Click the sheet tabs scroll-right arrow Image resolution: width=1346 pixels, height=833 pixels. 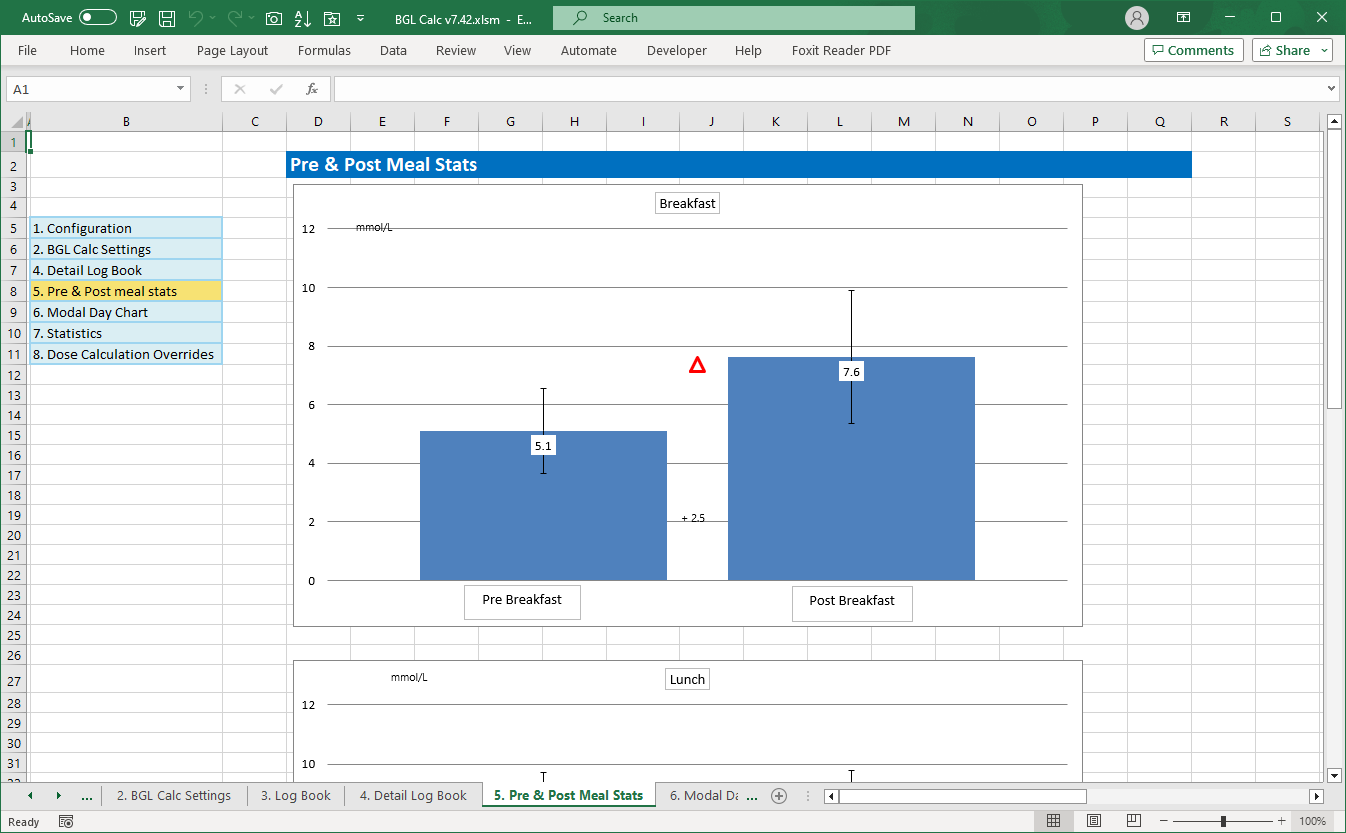(58, 796)
